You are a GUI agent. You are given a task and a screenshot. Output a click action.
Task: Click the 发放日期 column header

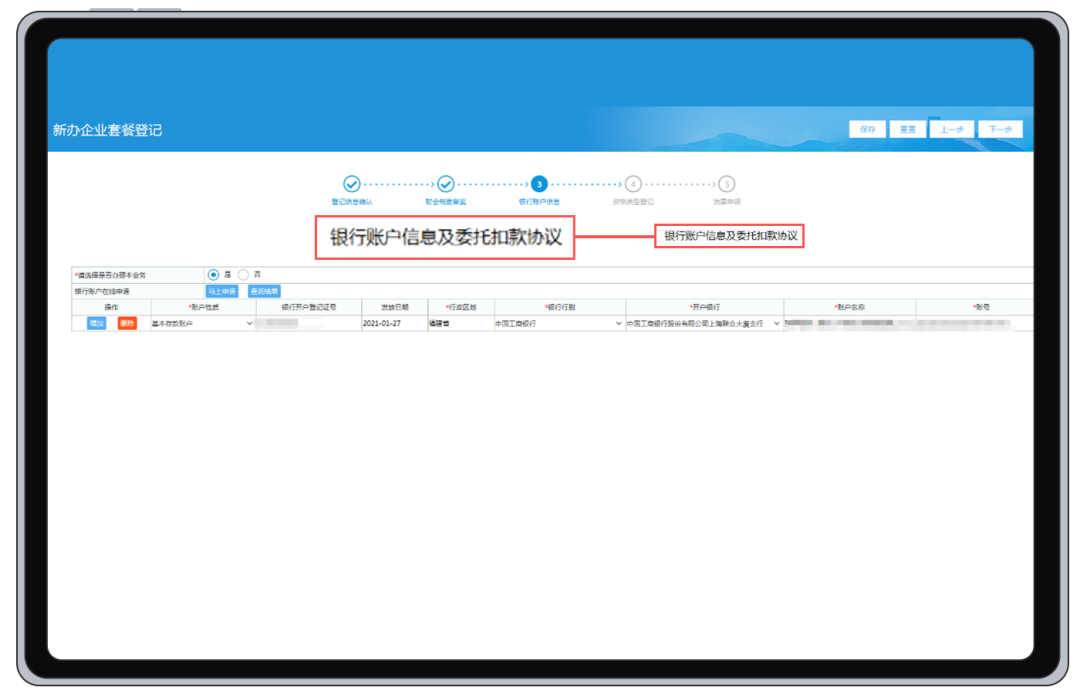[395, 307]
